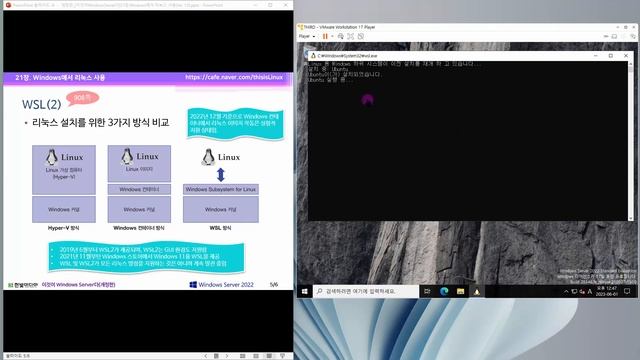Click the pink page callout bubble
Screen dimensions: 640x360
pos(82,98)
